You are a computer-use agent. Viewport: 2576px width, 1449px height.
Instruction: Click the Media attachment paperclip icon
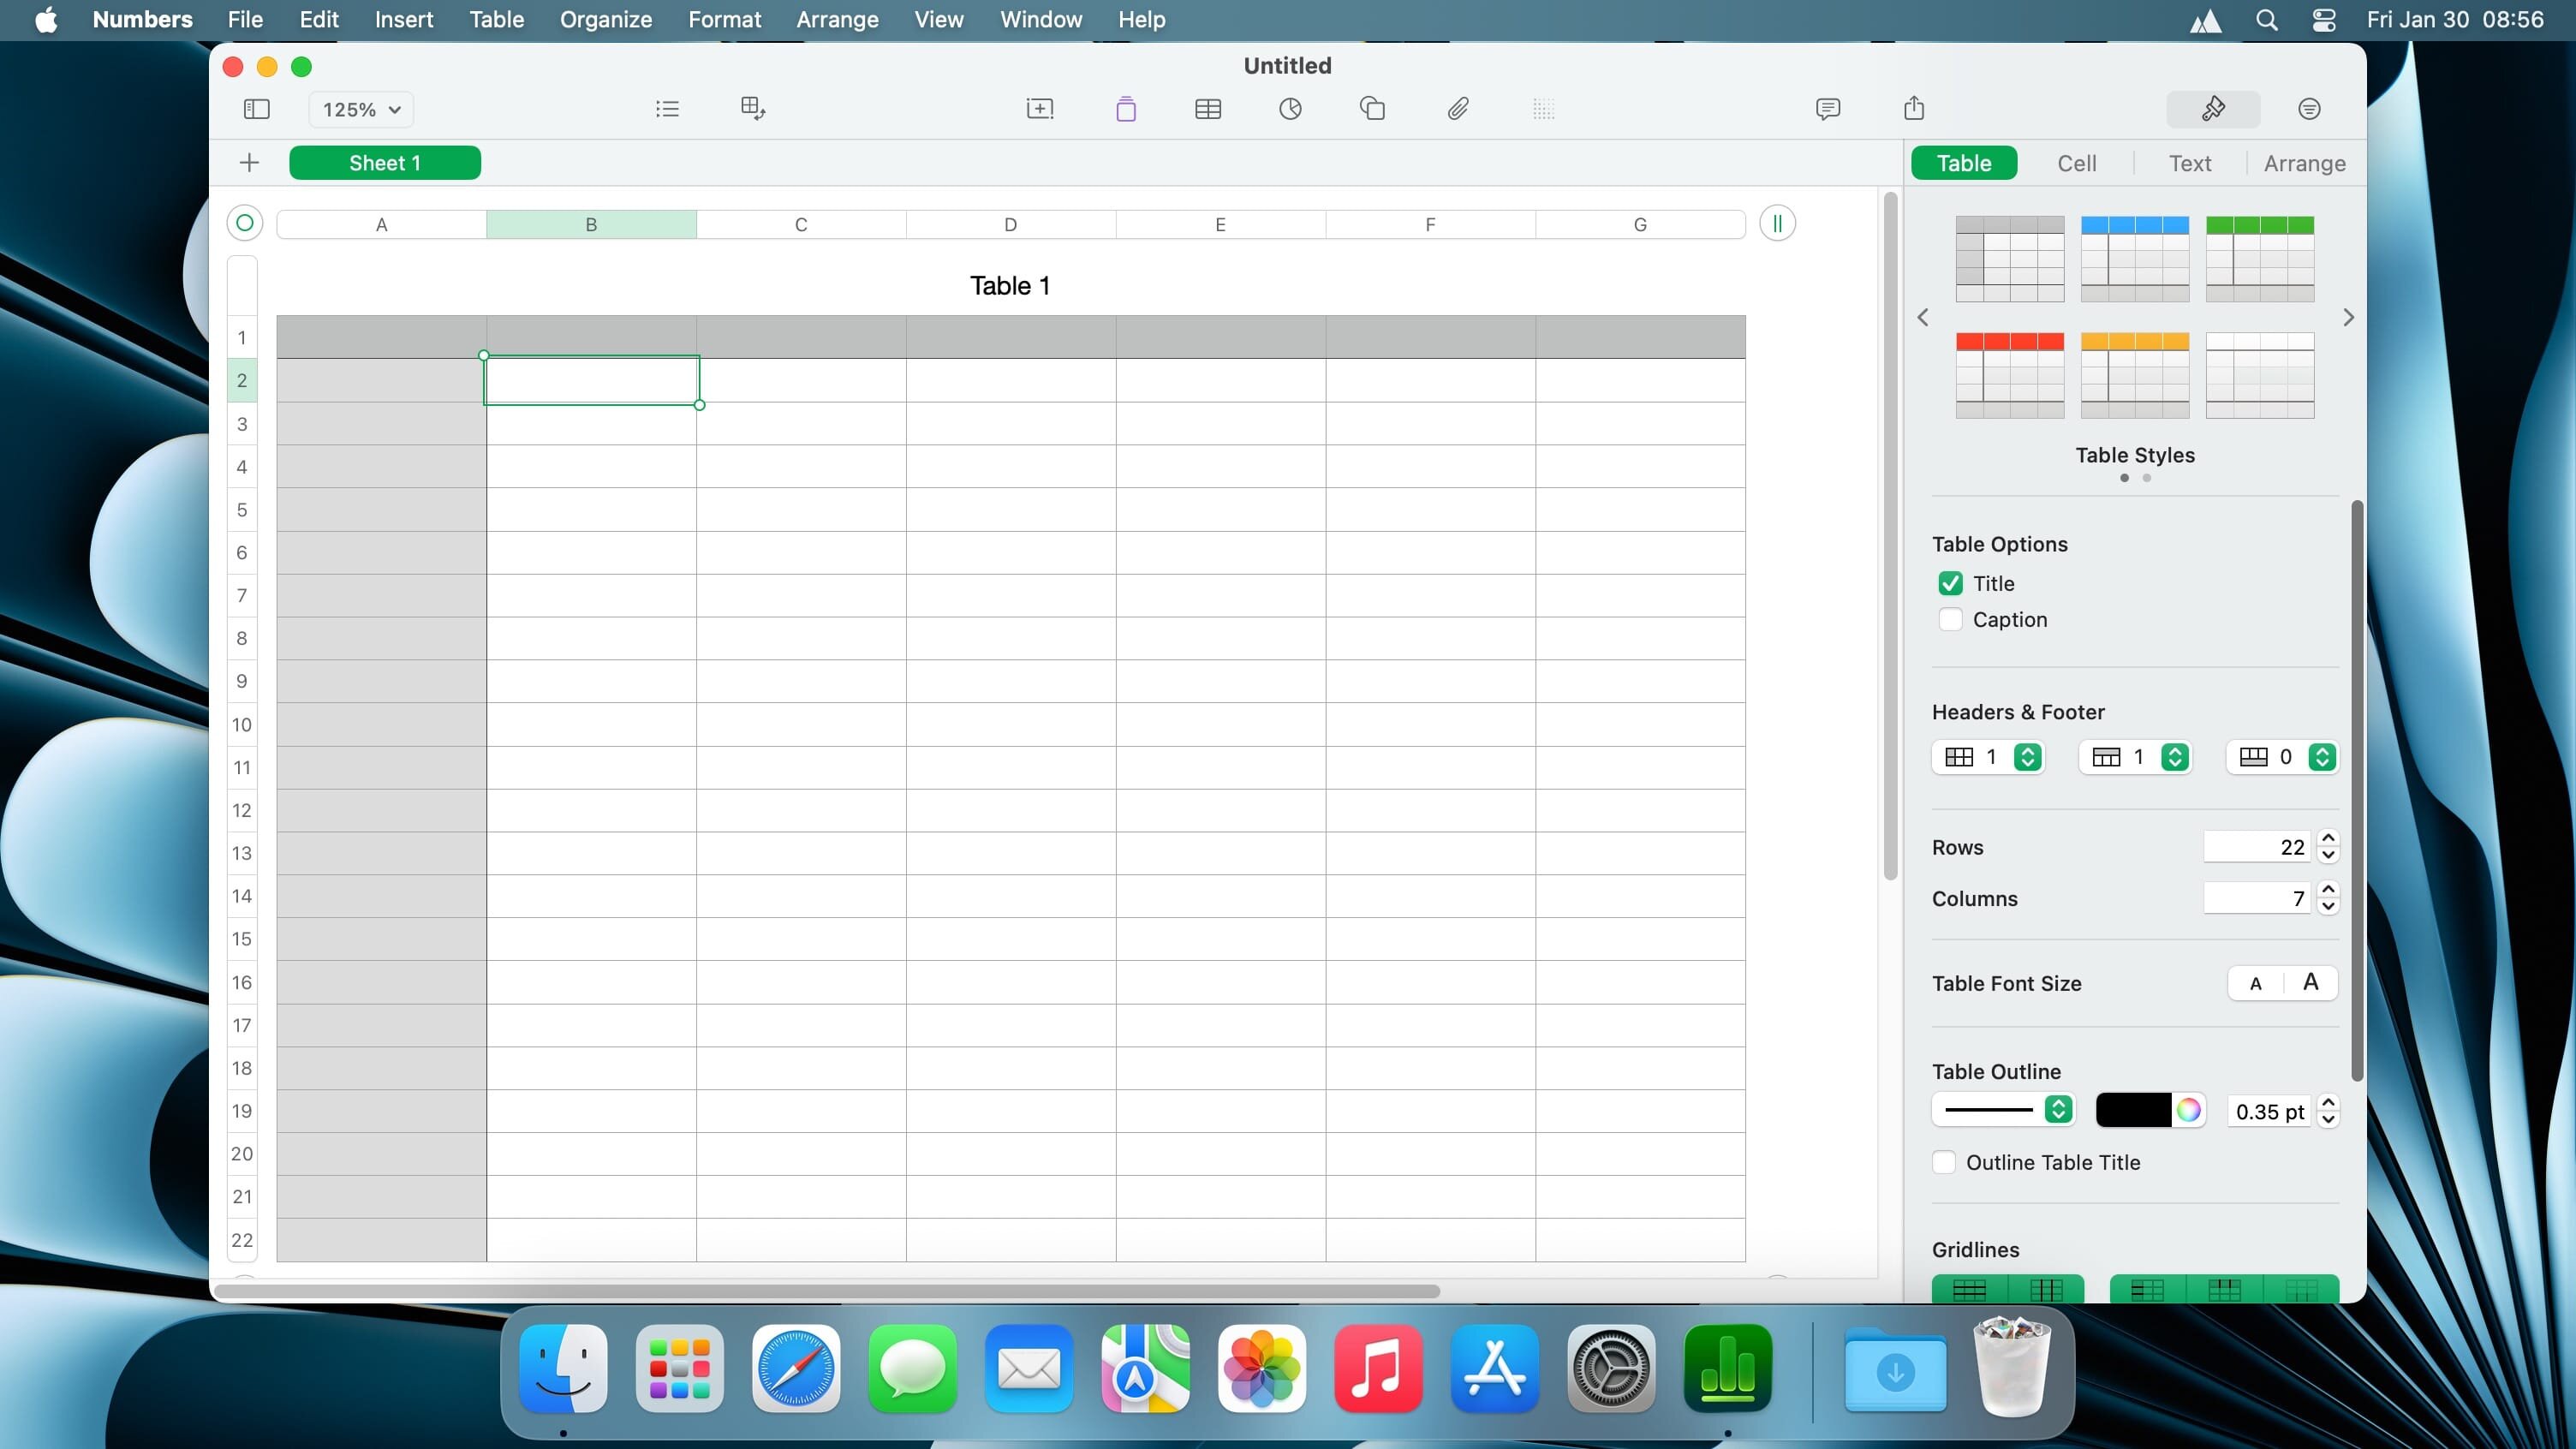click(1457, 109)
